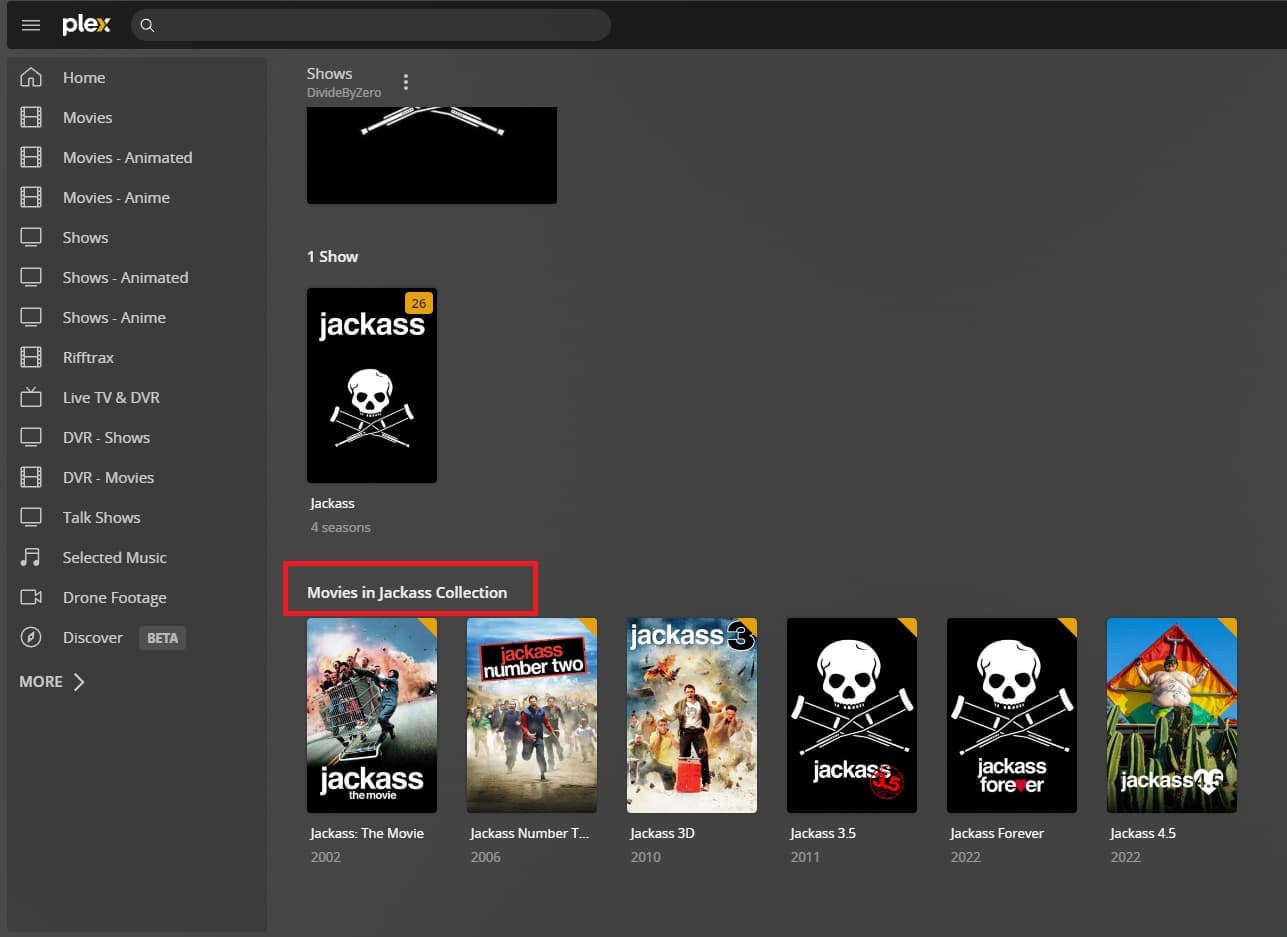The image size is (1287, 937).
Task: Open the Shows library in the sidebar
Action: (x=85, y=237)
